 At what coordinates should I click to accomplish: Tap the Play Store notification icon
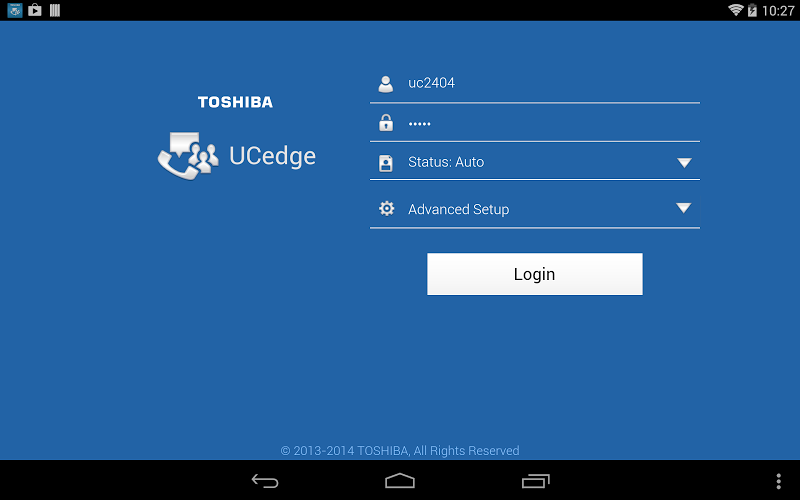pyautogui.click(x=35, y=10)
